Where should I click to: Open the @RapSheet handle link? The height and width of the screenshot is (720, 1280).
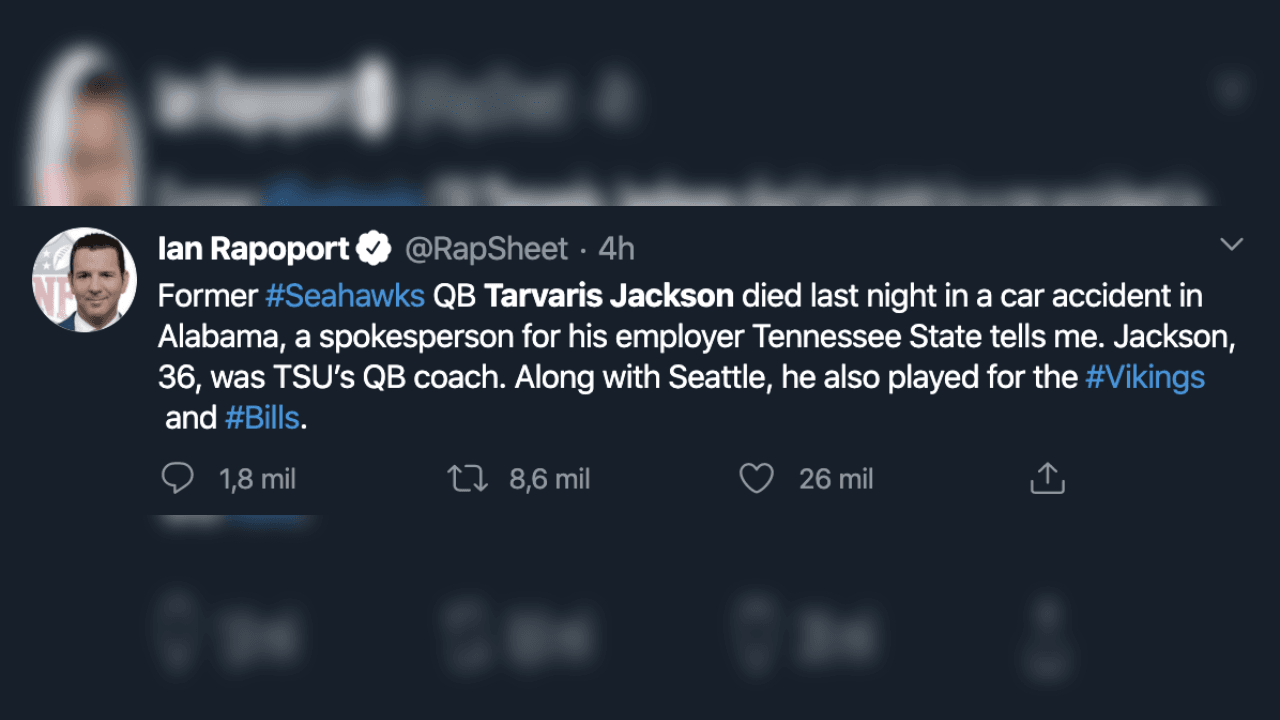(485, 248)
